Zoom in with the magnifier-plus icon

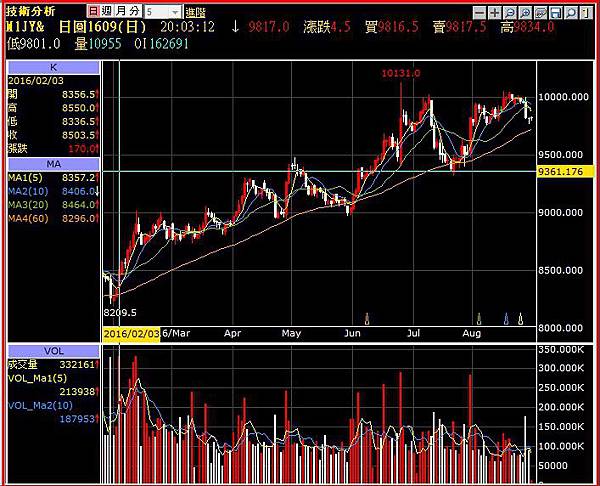(x=525, y=12)
